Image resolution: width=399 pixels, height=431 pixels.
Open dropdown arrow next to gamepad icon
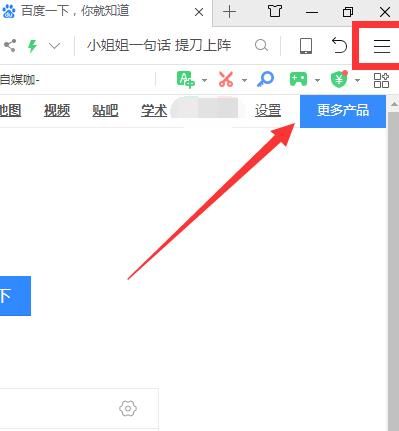point(317,80)
